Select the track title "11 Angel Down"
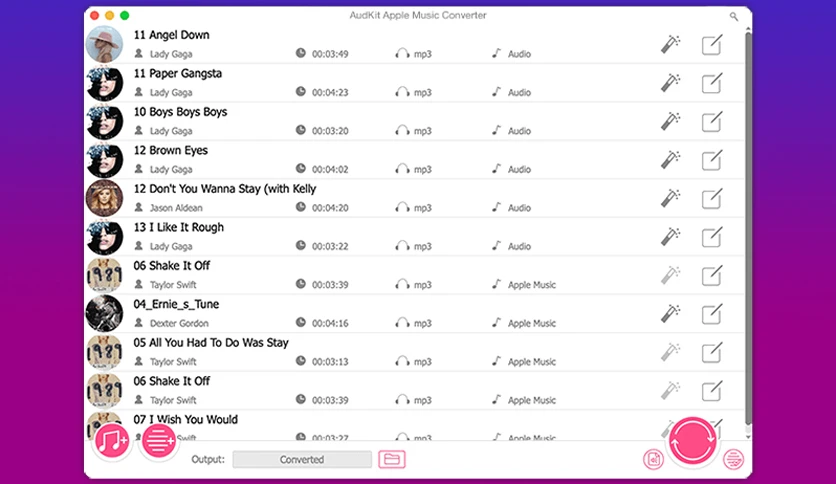This screenshot has height=484, width=836. click(x=171, y=35)
